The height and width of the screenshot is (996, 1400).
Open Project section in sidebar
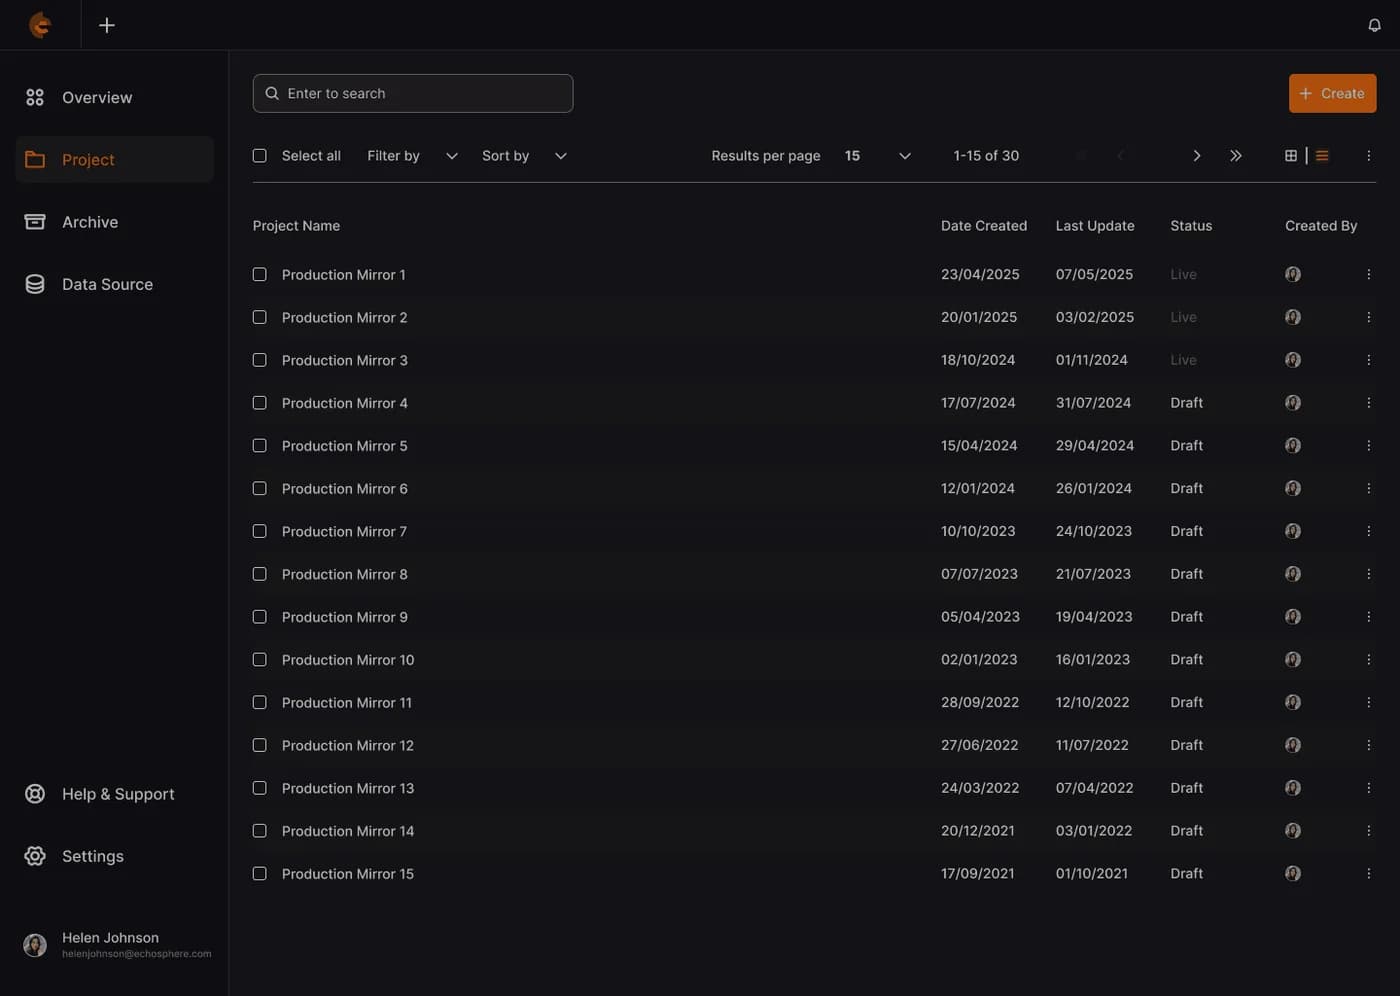click(x=114, y=159)
